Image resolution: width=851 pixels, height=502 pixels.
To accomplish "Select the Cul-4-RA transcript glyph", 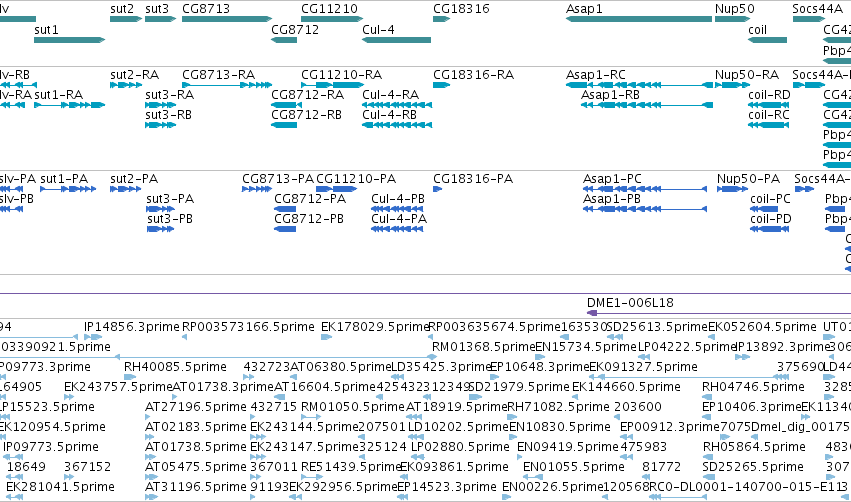I will click(397, 105).
